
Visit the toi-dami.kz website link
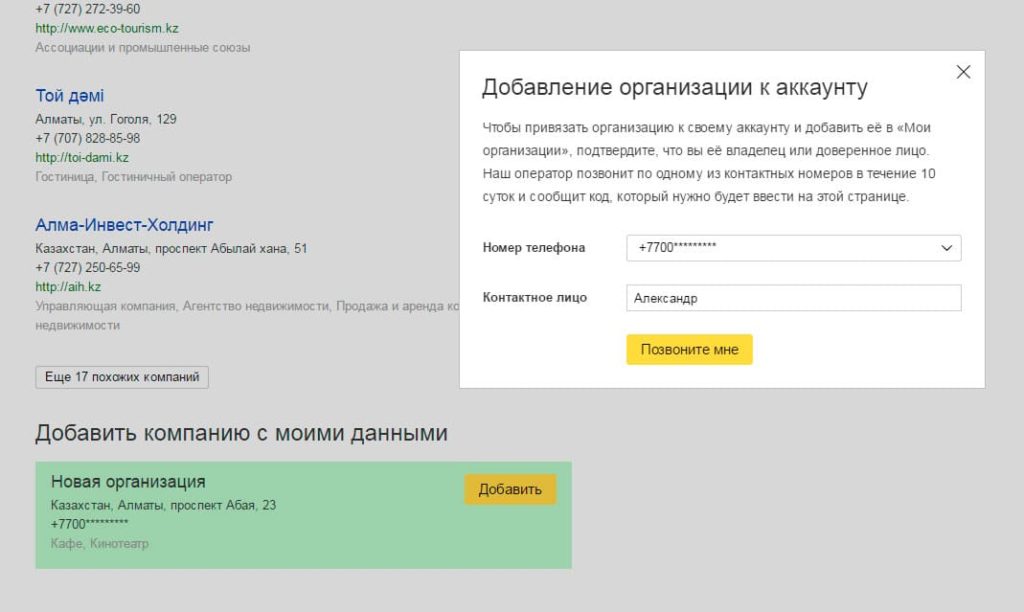[x=82, y=157]
